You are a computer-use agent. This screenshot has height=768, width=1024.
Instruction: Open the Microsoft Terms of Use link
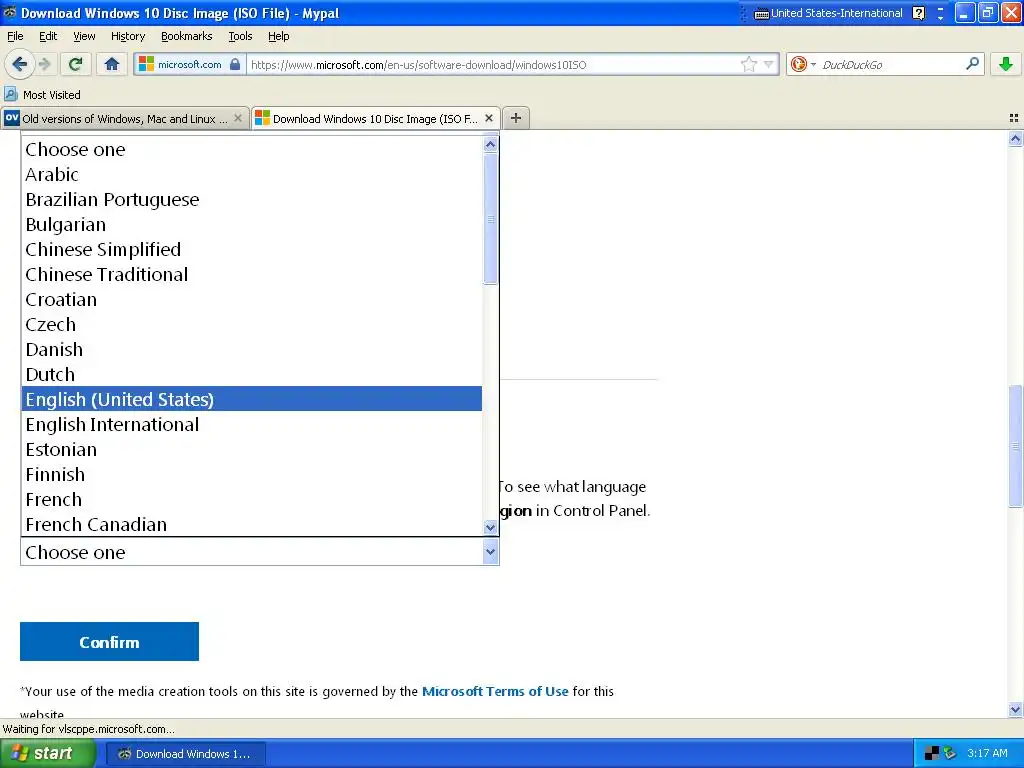click(495, 691)
